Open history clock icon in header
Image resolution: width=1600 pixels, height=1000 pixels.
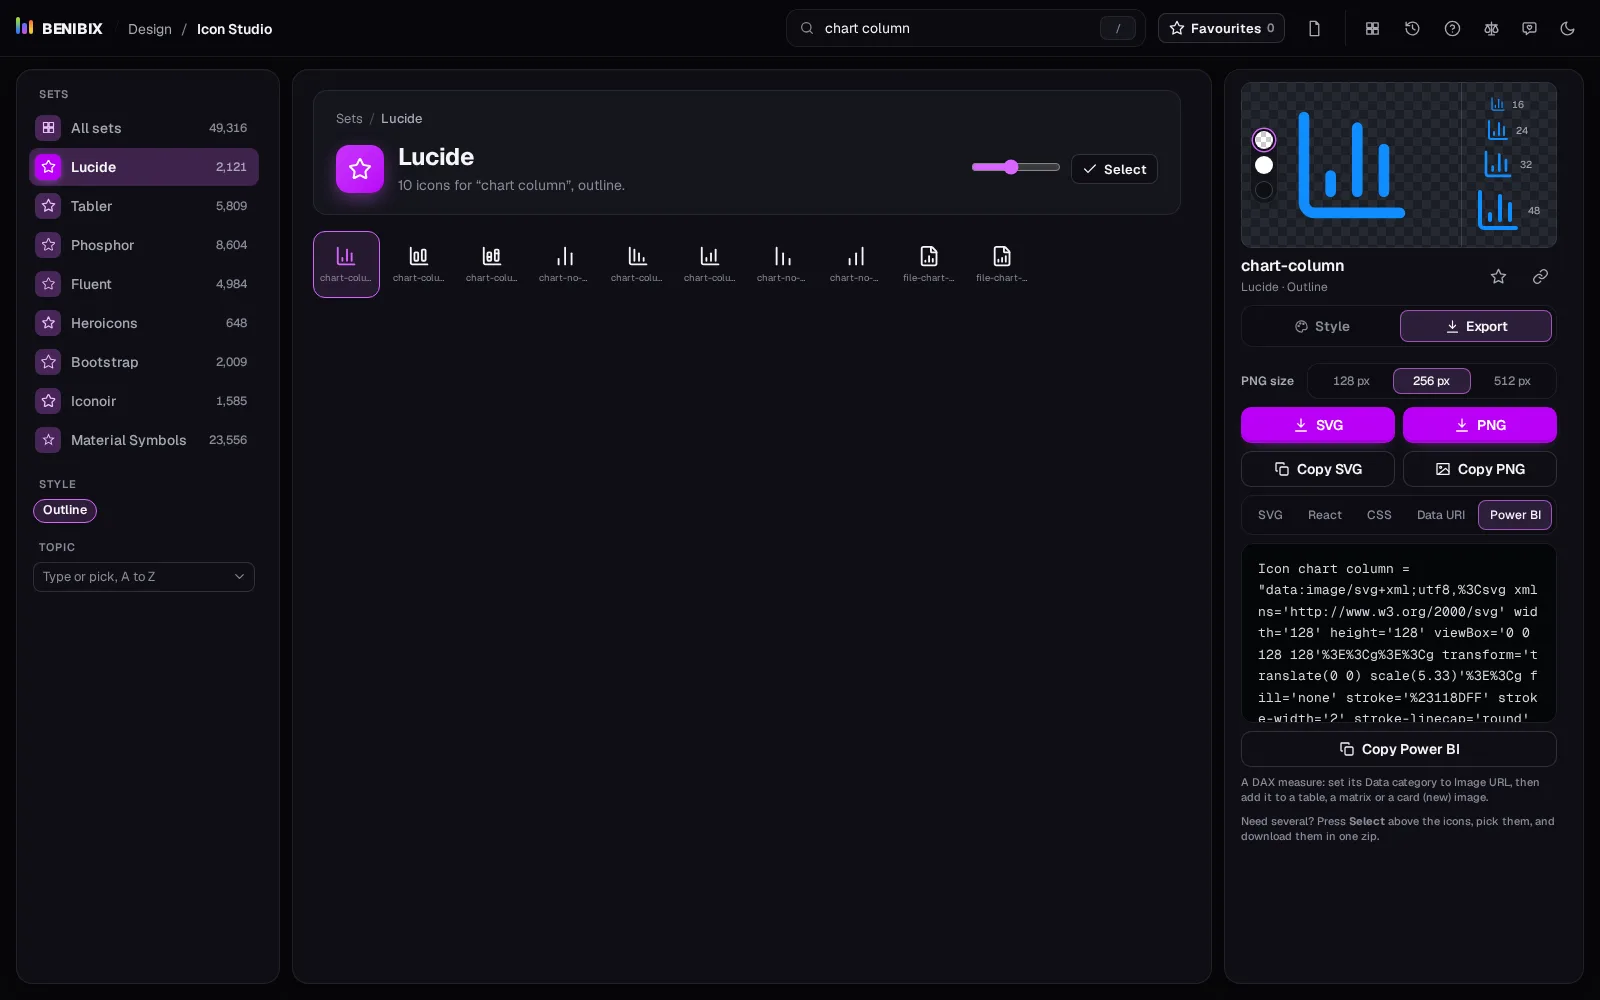[x=1412, y=29]
